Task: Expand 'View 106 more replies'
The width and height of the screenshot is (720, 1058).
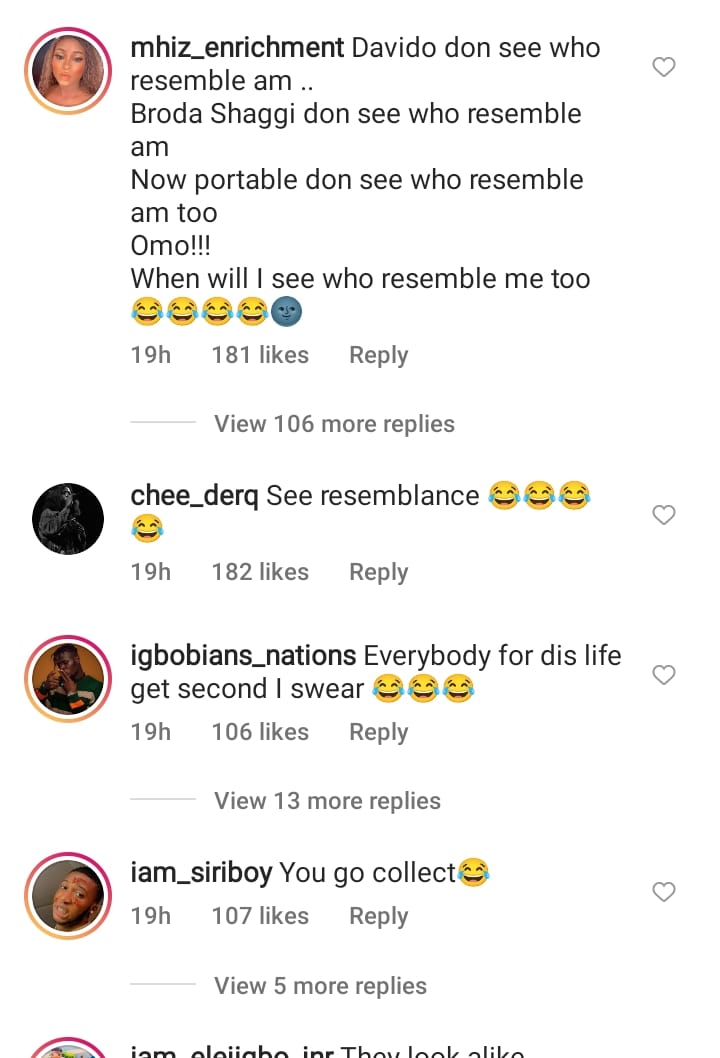Action: point(334,424)
